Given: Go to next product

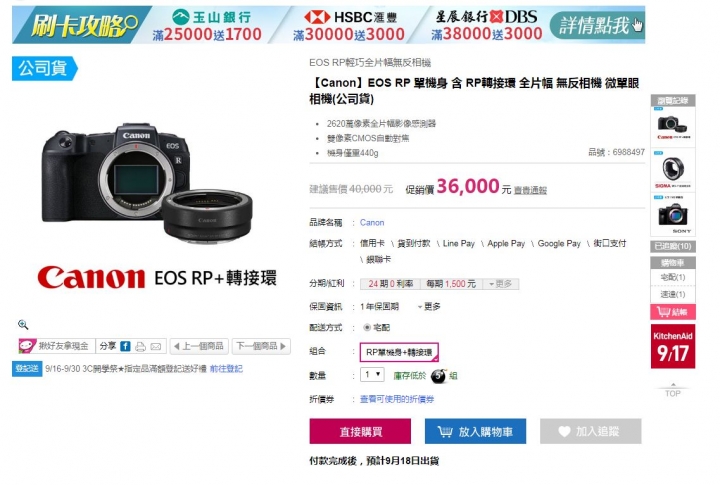Looking at the screenshot, I should [x=261, y=346].
